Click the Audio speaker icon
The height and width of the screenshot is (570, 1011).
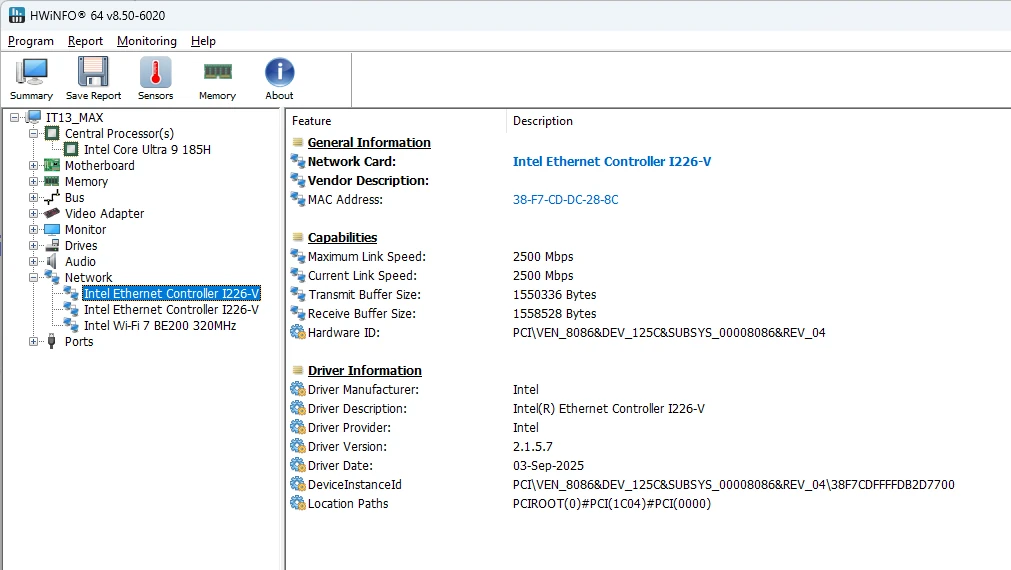pyautogui.click(x=52, y=261)
